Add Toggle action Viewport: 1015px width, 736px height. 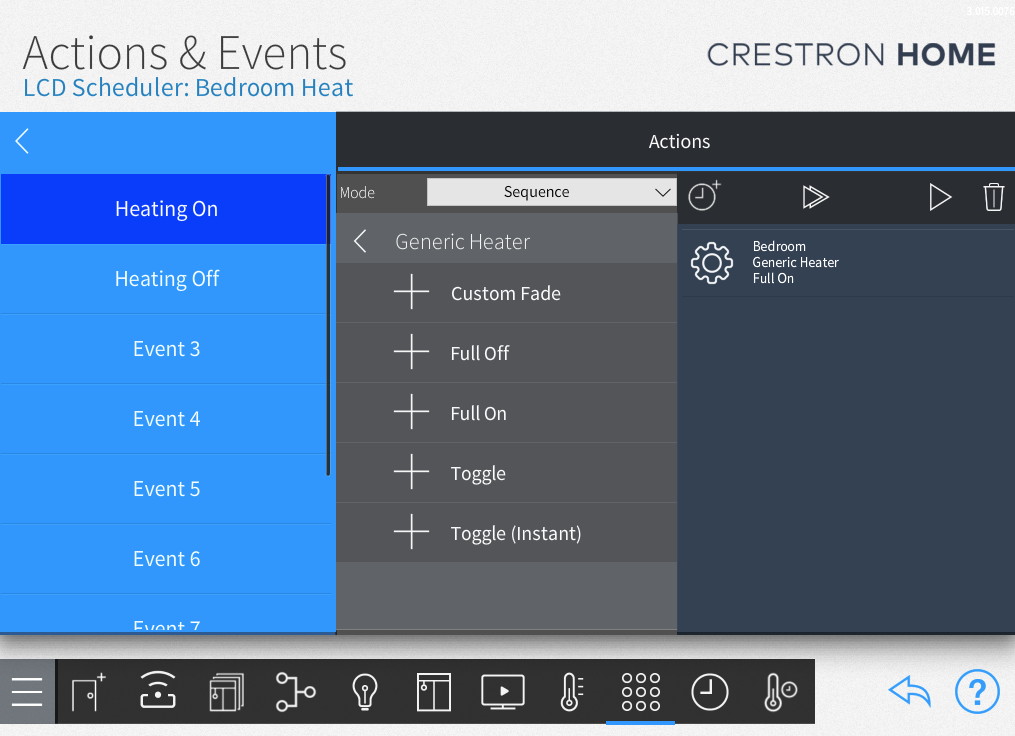507,473
